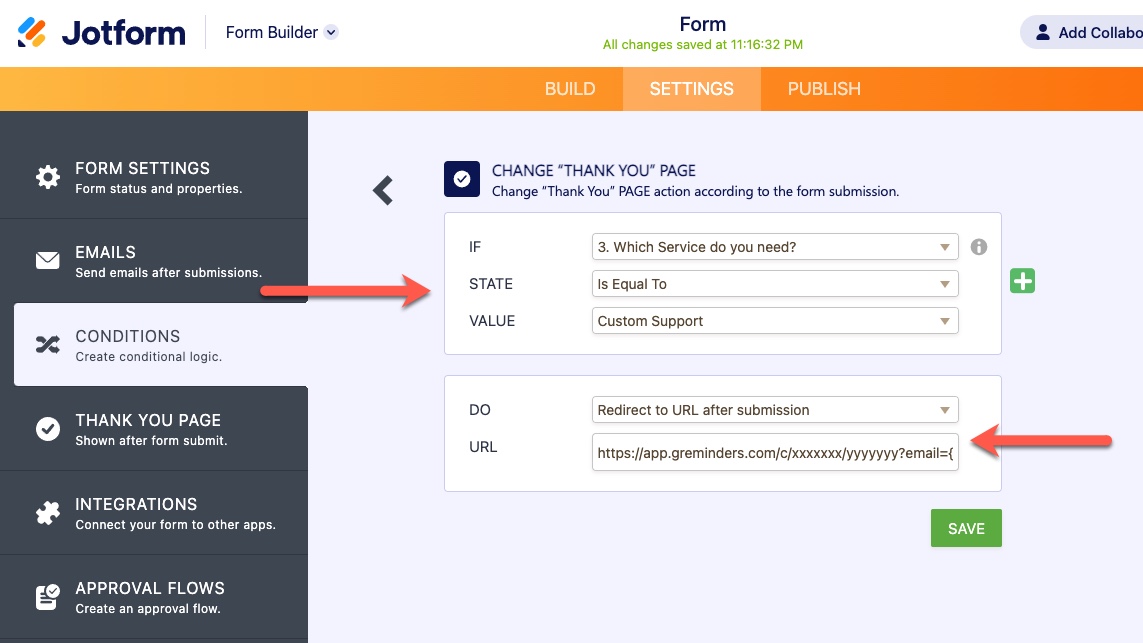1143x643 pixels.
Task: Open Thank You Page via the checkmark icon
Action: click(x=47, y=428)
